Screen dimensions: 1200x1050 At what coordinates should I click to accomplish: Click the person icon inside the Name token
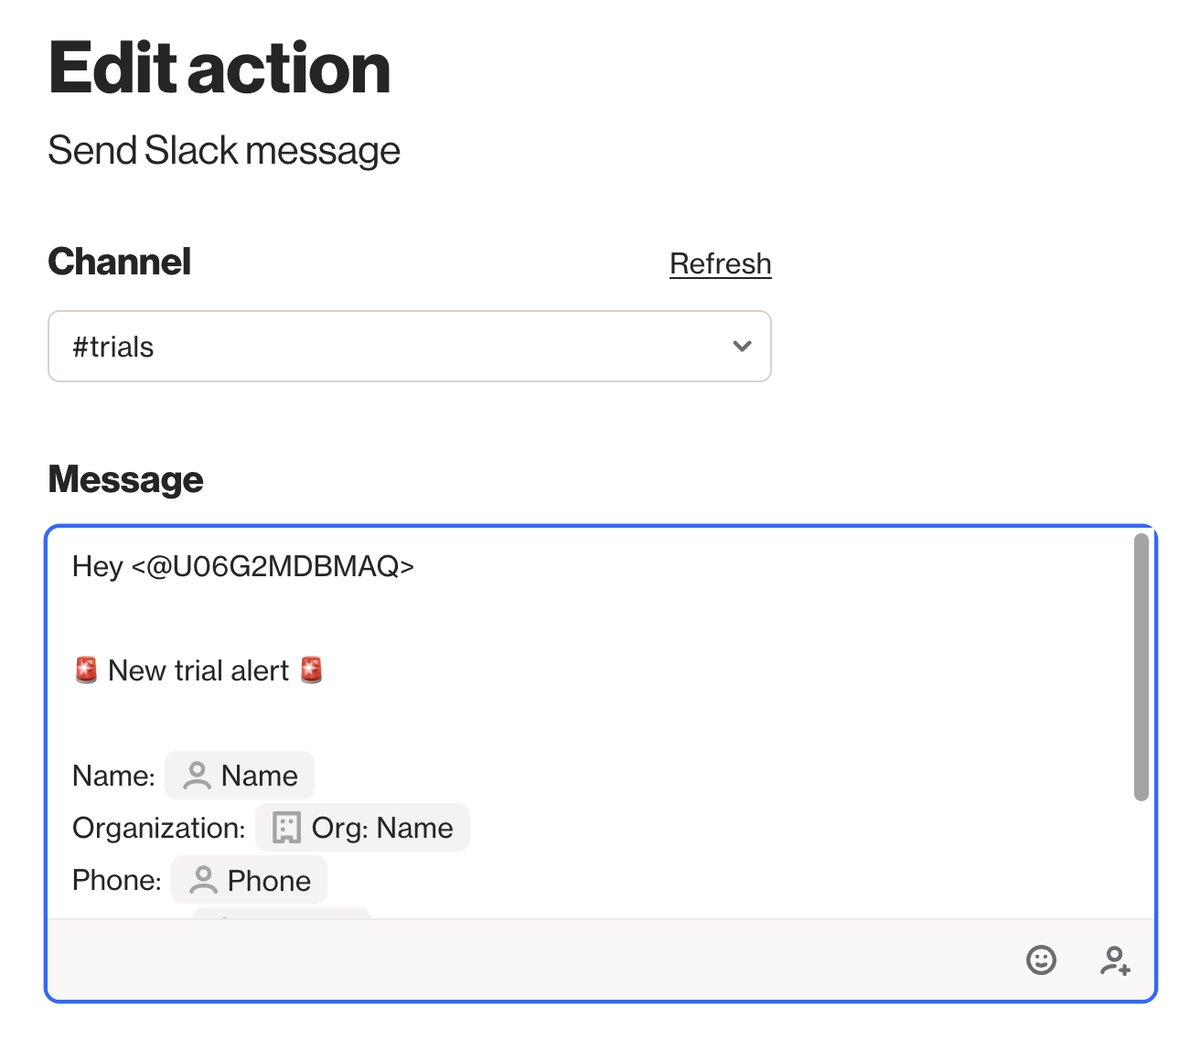coord(197,775)
